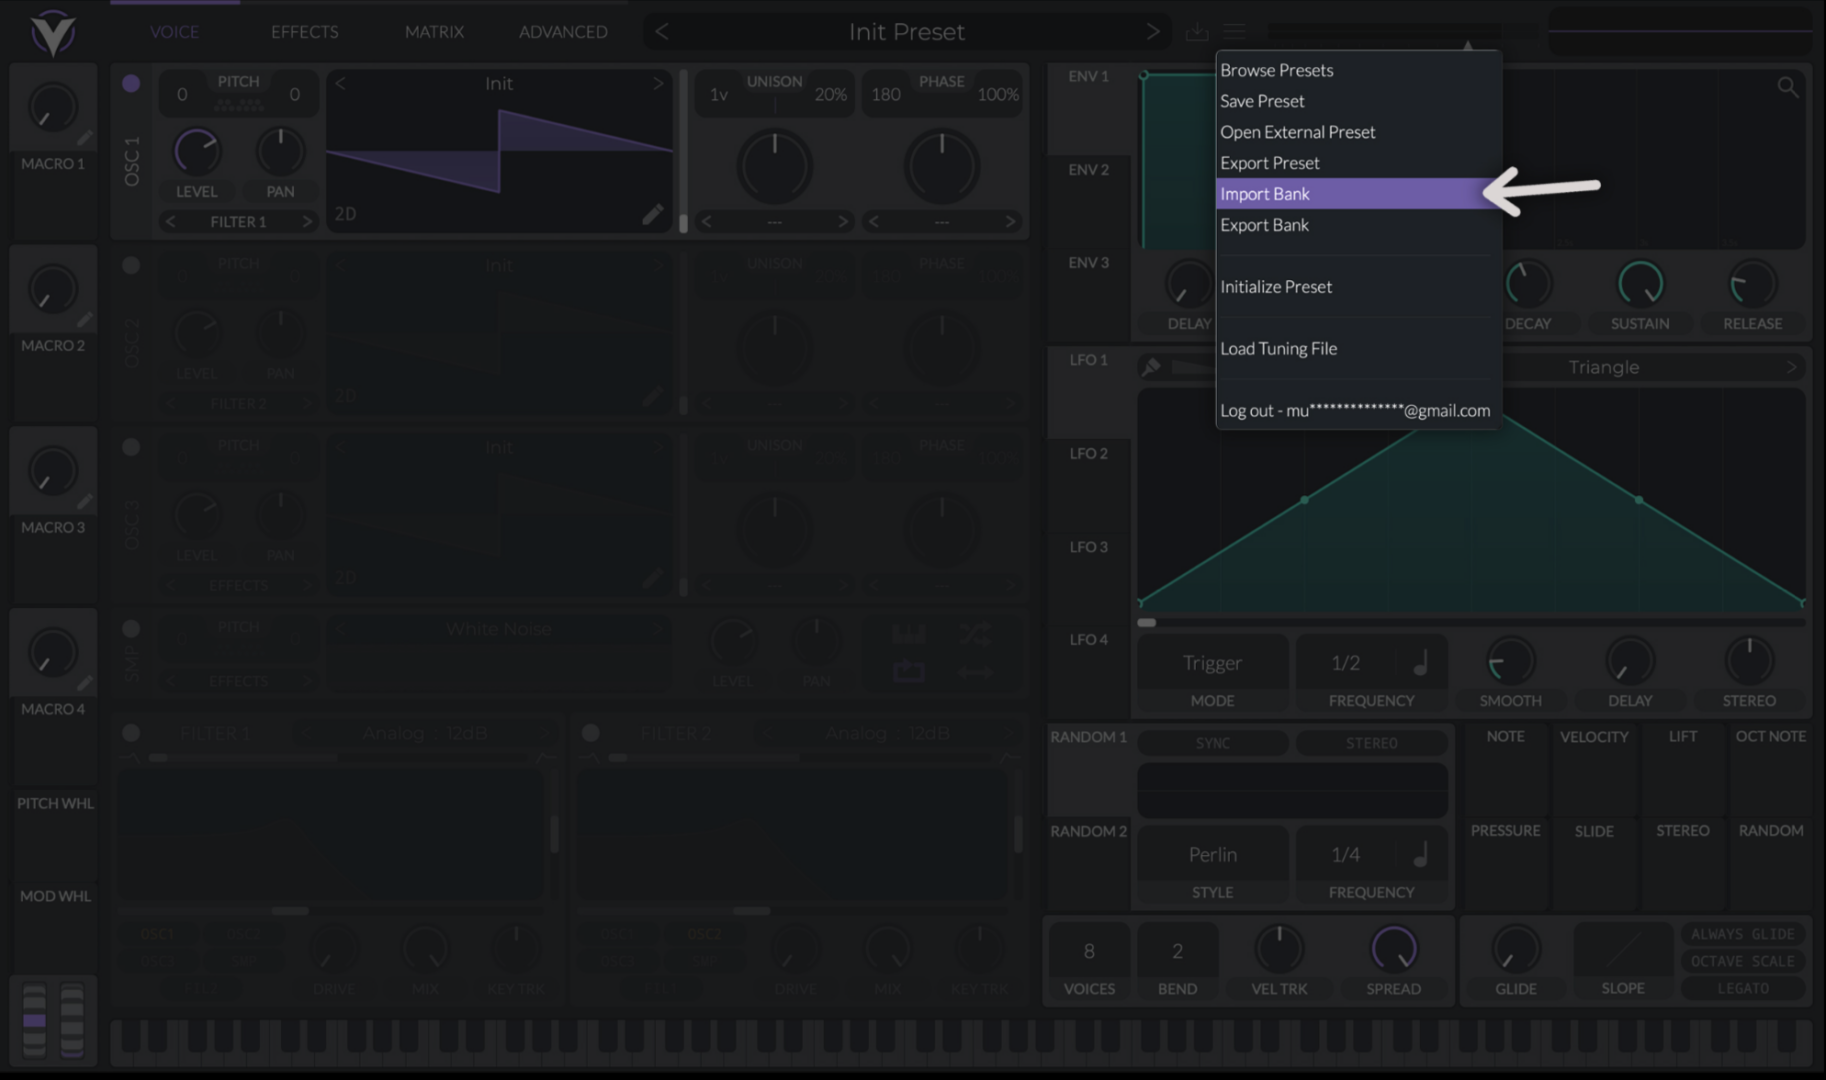
Task: Click the Log out entry at menu bottom
Action: click(1354, 410)
